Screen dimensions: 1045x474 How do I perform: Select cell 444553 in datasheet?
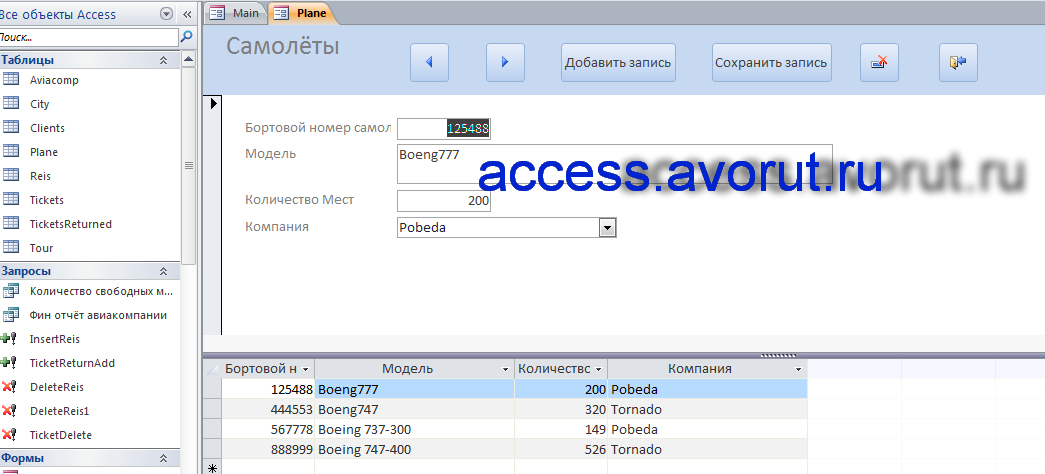[269, 409]
